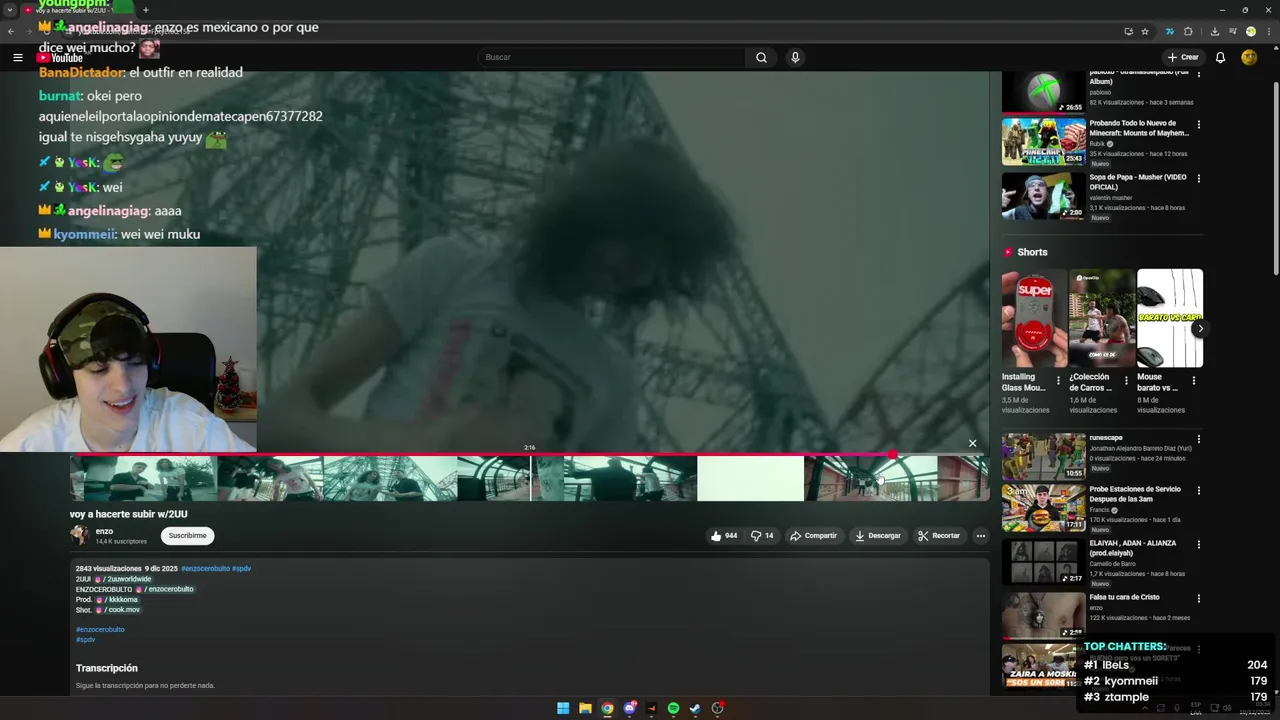The image size is (1280, 720).
Task: Share the video with Compartir
Action: point(813,536)
